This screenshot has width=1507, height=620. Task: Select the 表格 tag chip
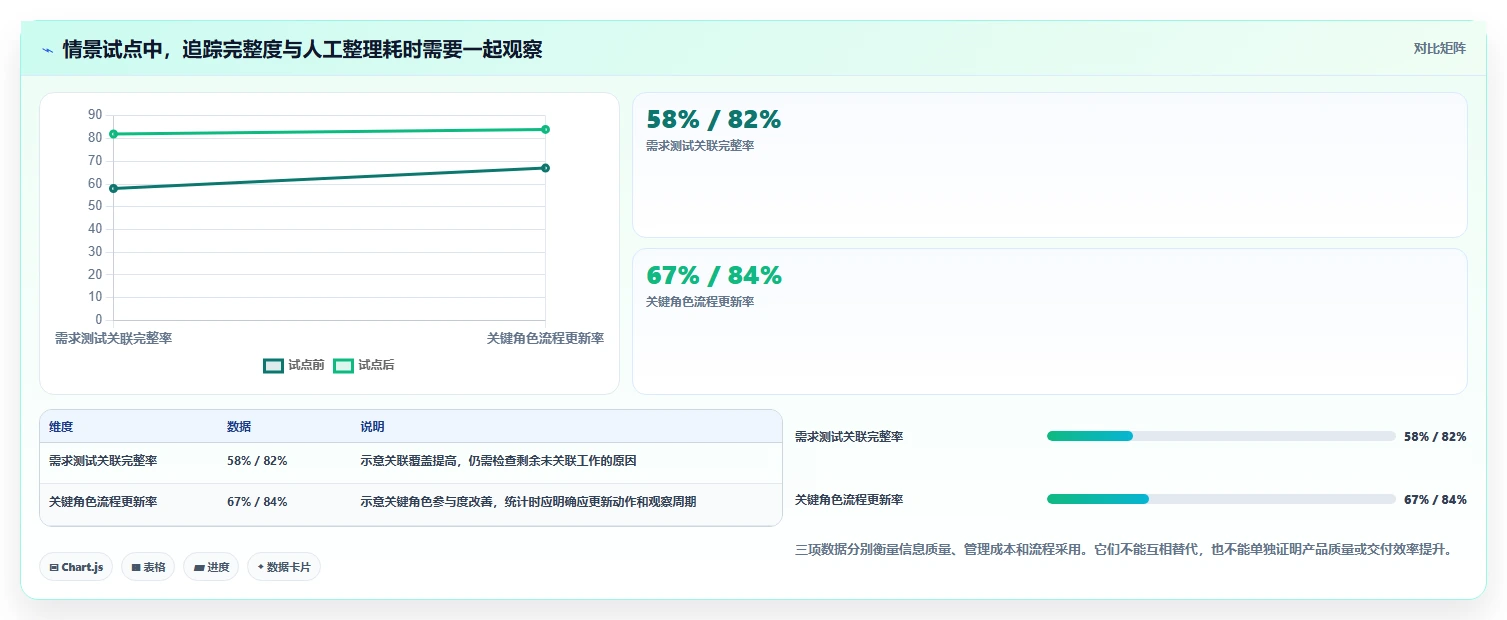[x=148, y=567]
